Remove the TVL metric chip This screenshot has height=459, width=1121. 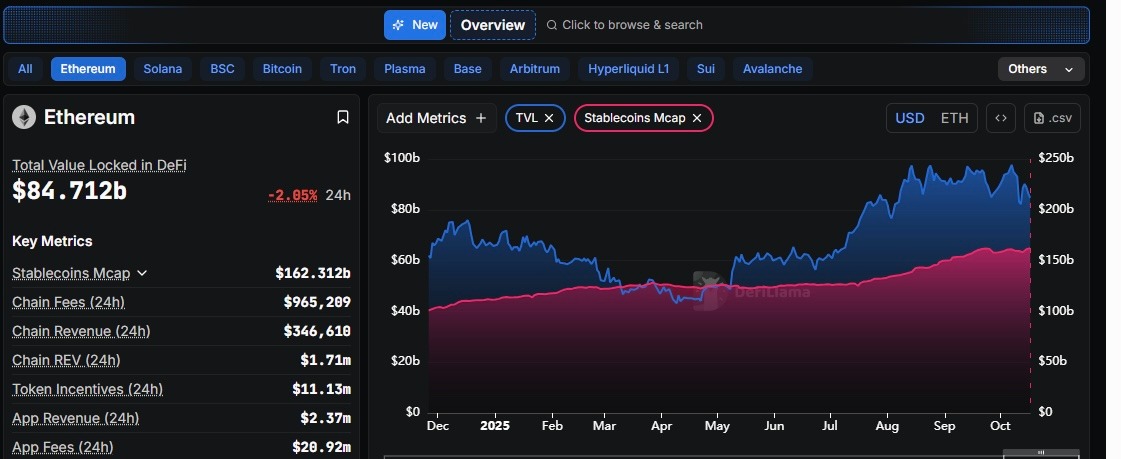(549, 118)
